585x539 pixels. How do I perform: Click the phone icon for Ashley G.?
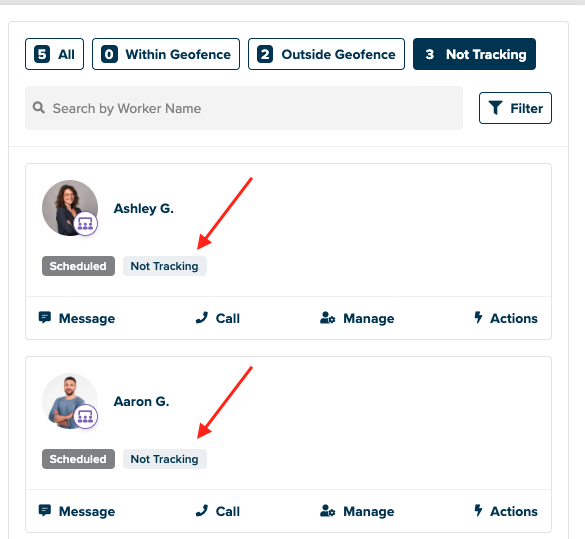click(202, 318)
